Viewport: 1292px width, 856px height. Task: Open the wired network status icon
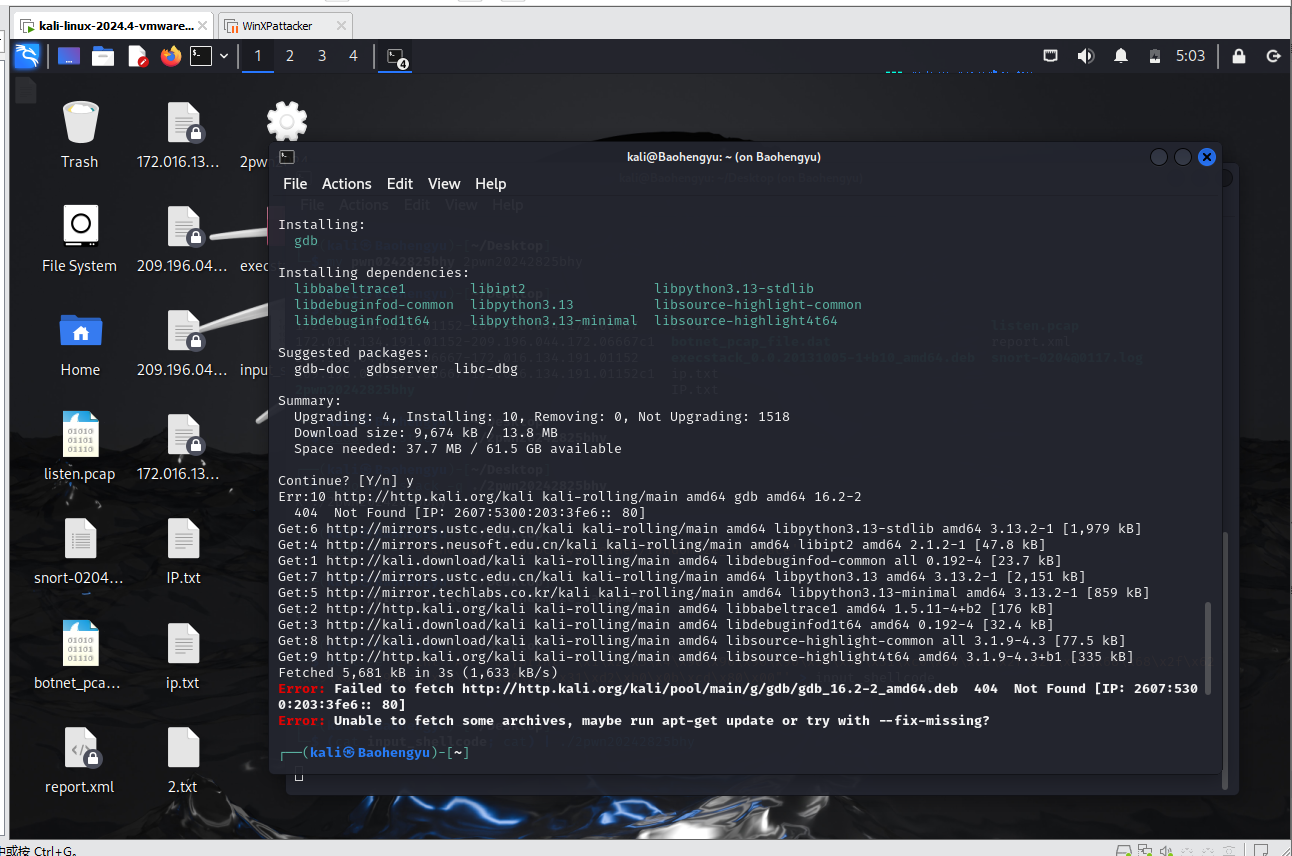[x=1050, y=56]
